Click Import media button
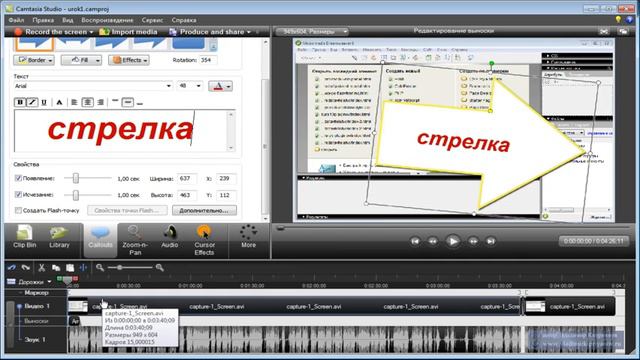The width and height of the screenshot is (640, 360). pyautogui.click(x=129, y=32)
